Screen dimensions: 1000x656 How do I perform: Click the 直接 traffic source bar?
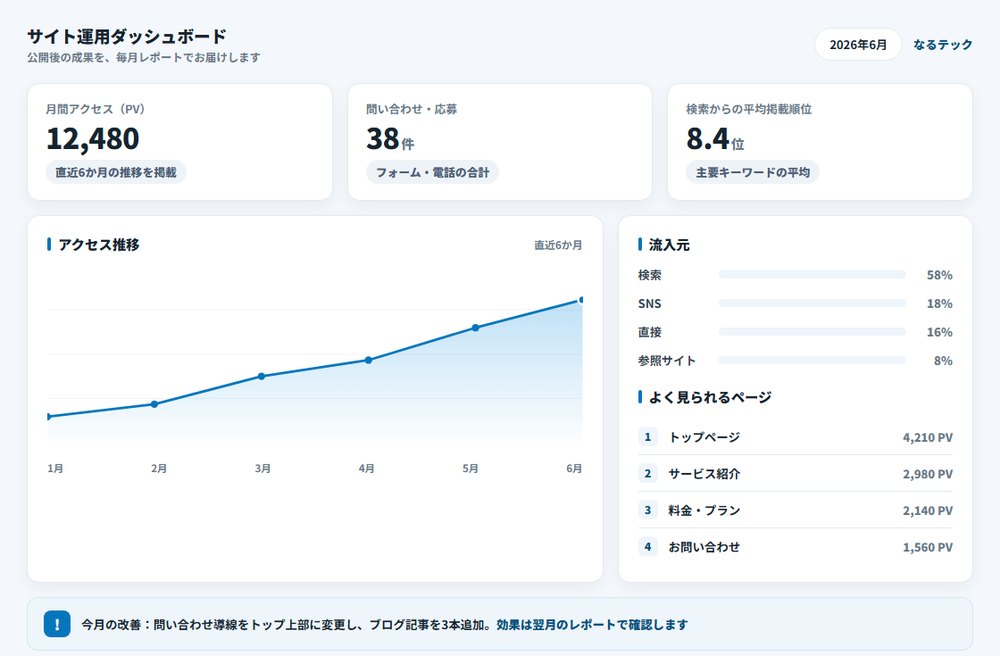(x=812, y=332)
